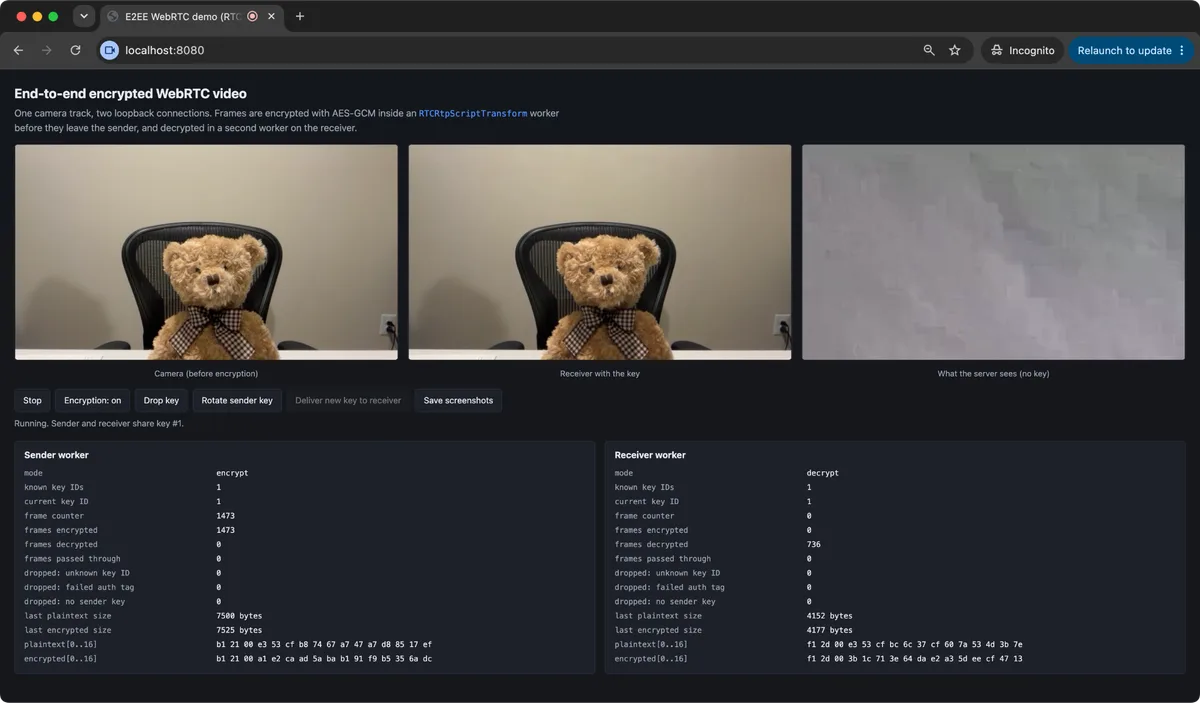
Task: Click Save screenshots
Action: click(x=458, y=400)
